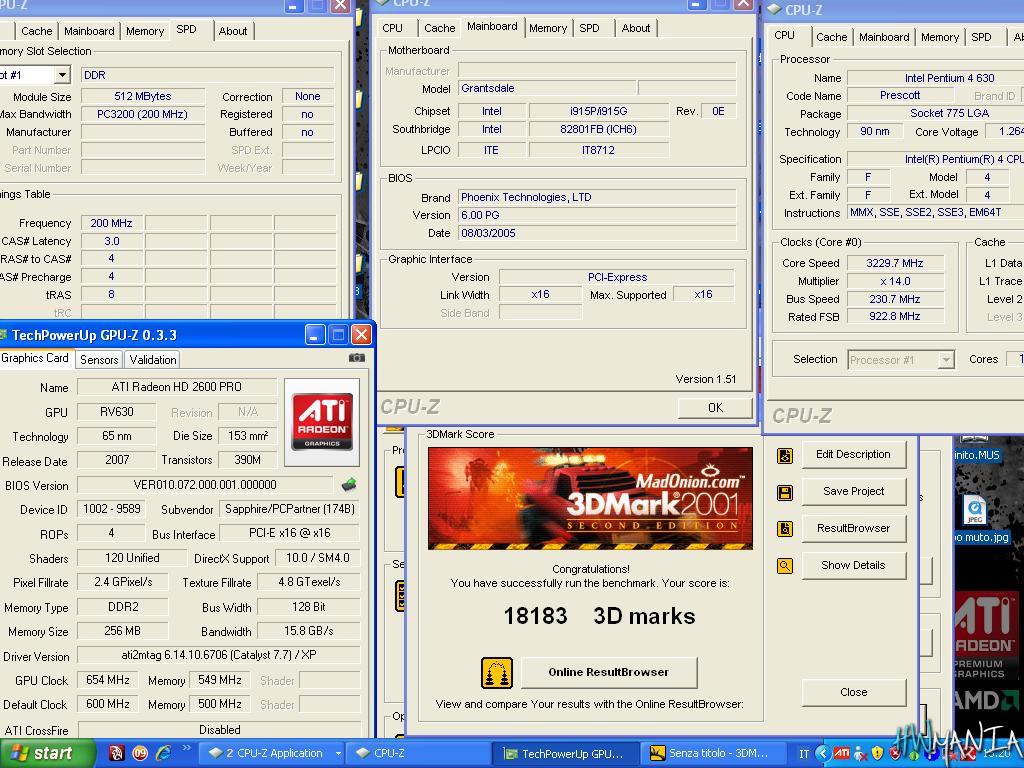This screenshot has height=768, width=1024.
Task: Open CPU tab in middle CPU-Z window
Action: pos(392,28)
